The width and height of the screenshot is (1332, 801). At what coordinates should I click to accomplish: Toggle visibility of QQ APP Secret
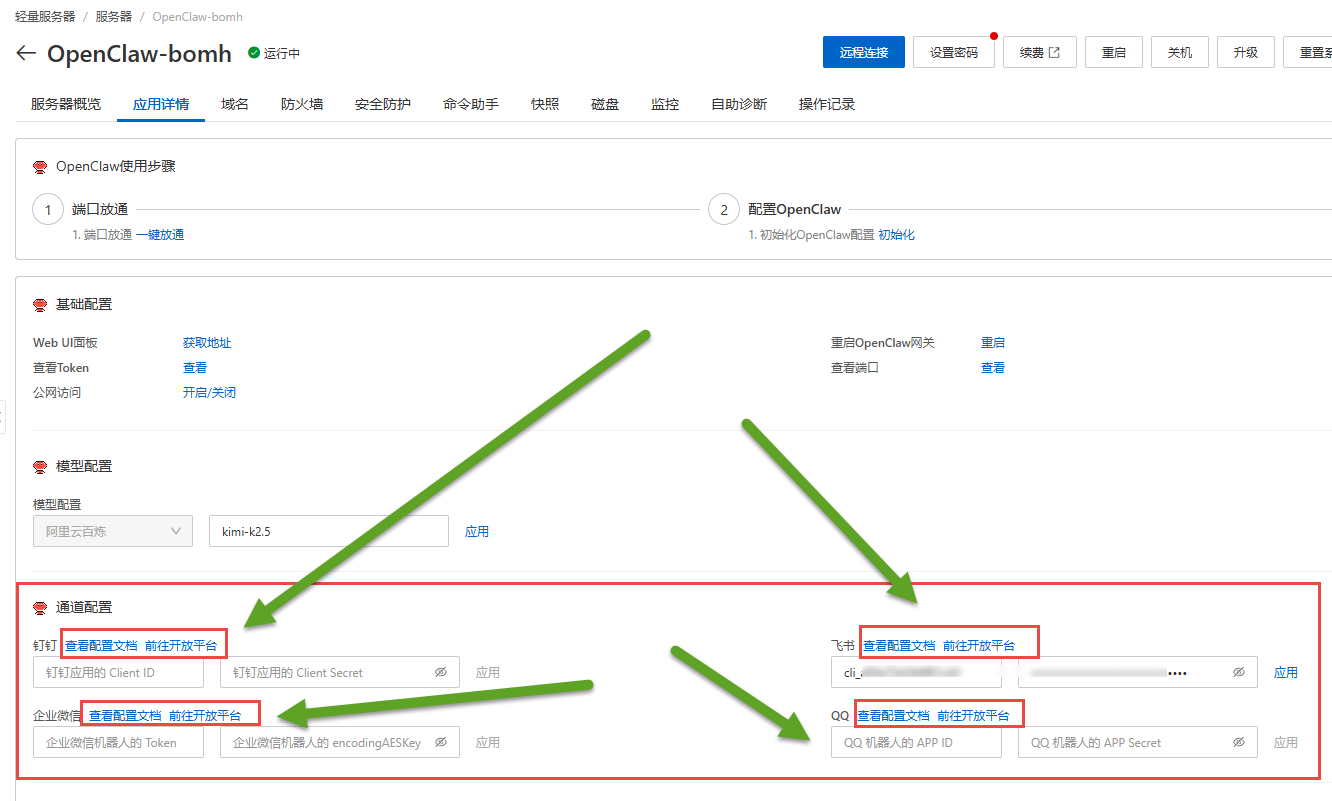[x=1238, y=743]
